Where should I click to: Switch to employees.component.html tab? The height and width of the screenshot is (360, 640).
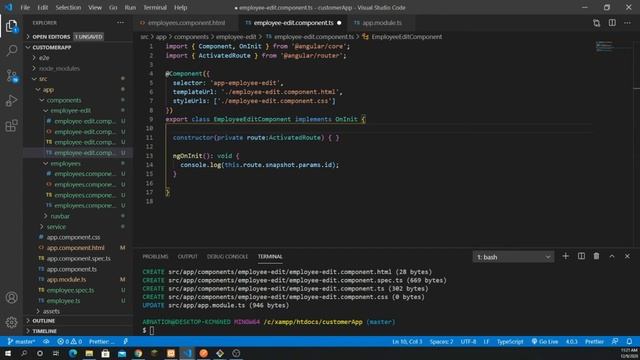tap(186, 23)
